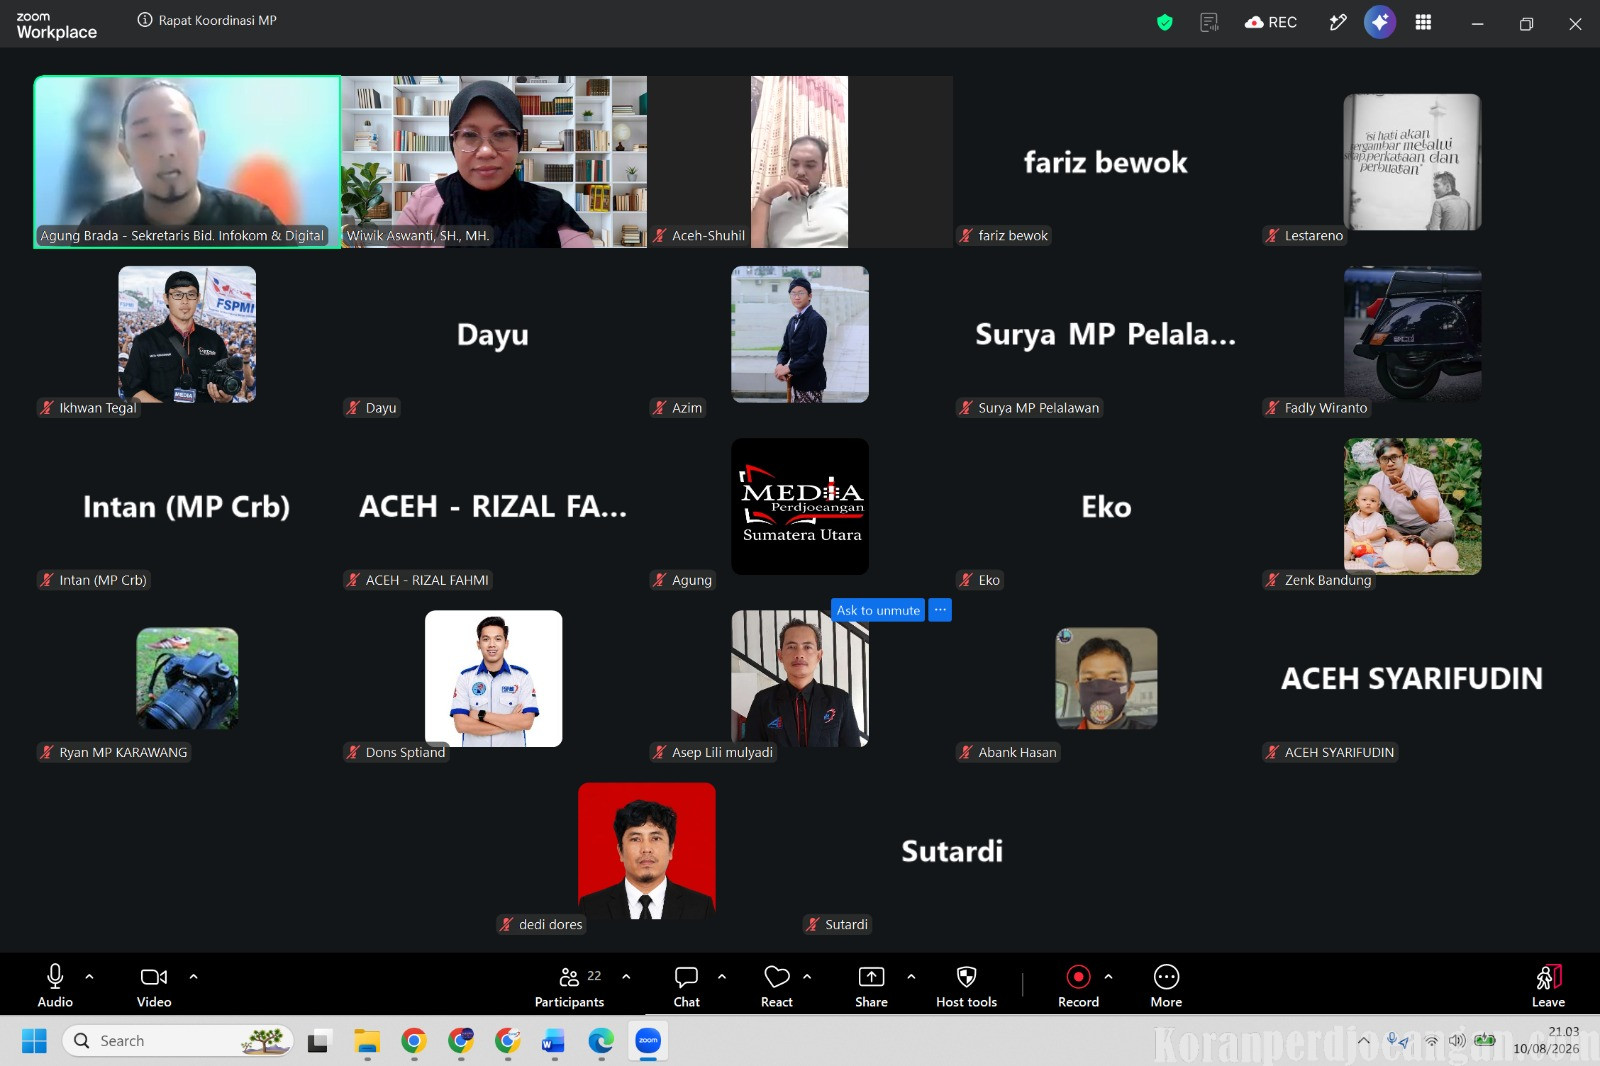Viewport: 1600px width, 1066px height.
Task: Open the first Chrome icon in taskbar
Action: [413, 1041]
